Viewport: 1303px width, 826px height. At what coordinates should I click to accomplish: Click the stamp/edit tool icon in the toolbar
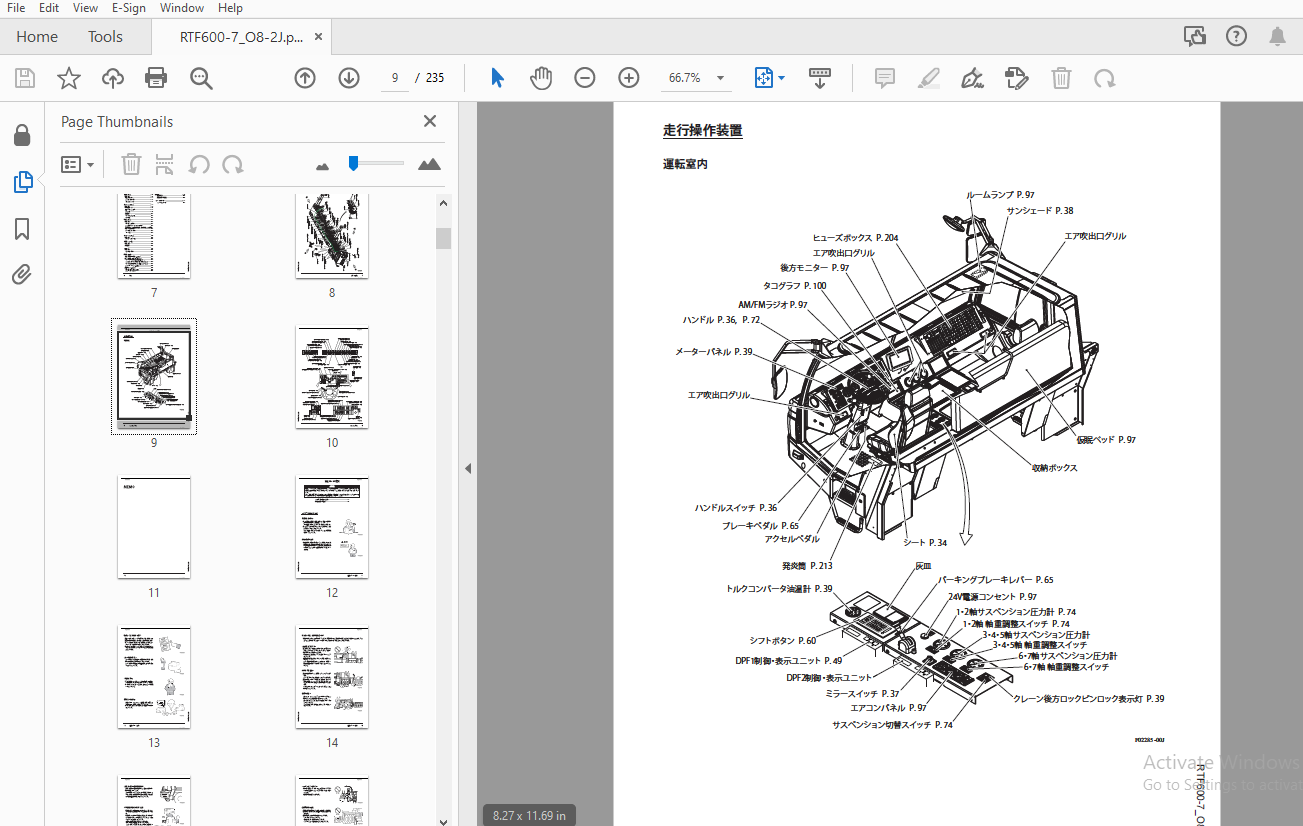1017,78
